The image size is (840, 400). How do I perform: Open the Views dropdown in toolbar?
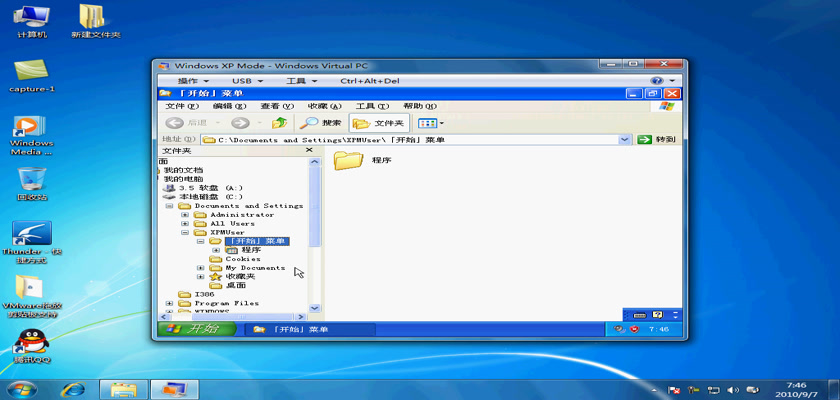[x=432, y=123]
